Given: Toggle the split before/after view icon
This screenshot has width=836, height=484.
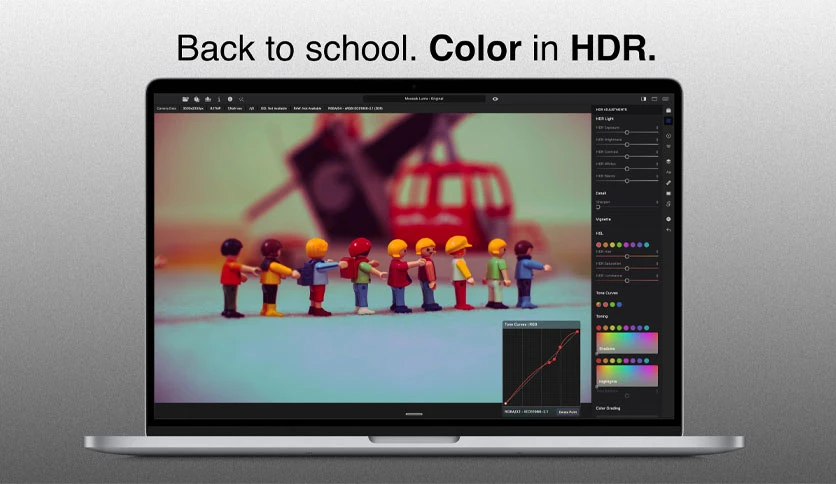Looking at the screenshot, I should [644, 99].
